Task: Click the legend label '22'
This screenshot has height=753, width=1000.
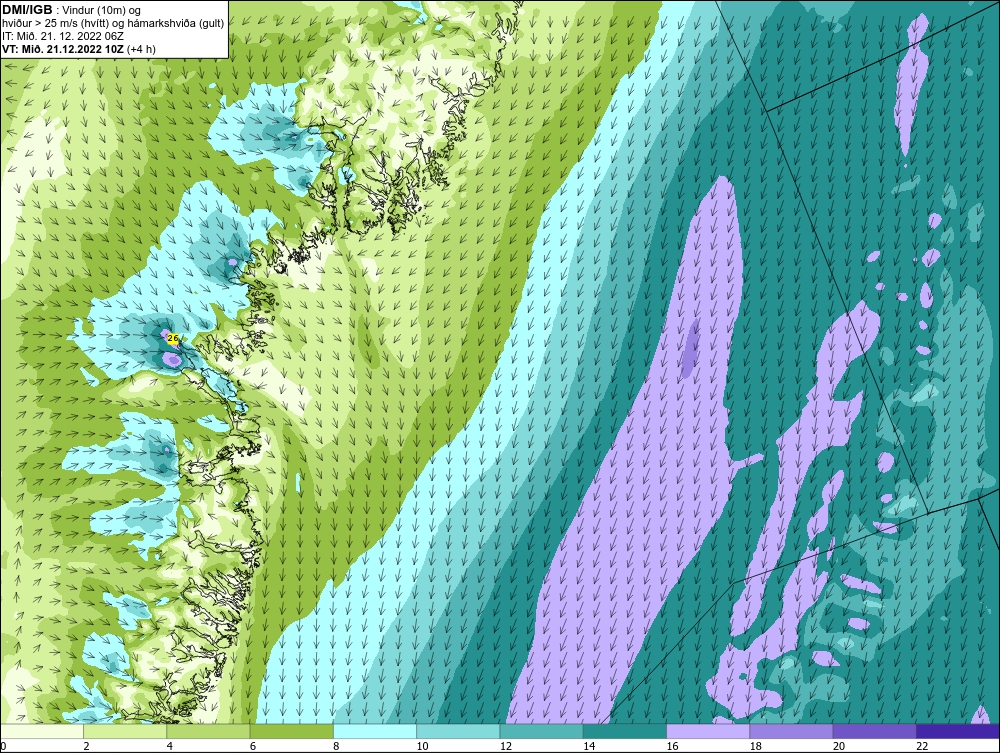Action: (x=922, y=746)
